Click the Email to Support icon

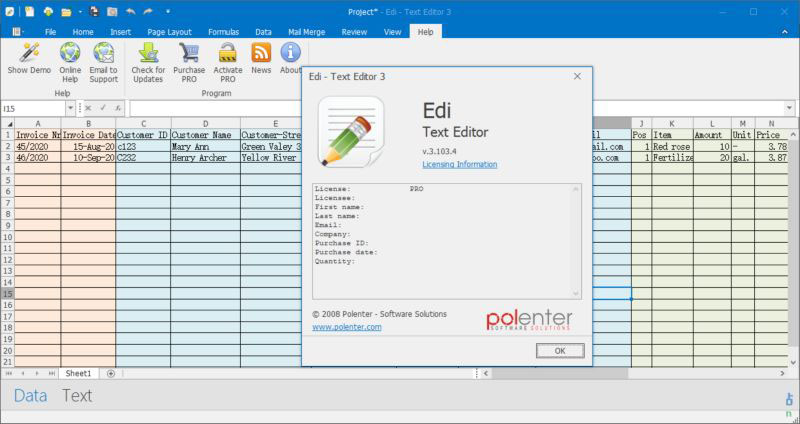point(104,52)
